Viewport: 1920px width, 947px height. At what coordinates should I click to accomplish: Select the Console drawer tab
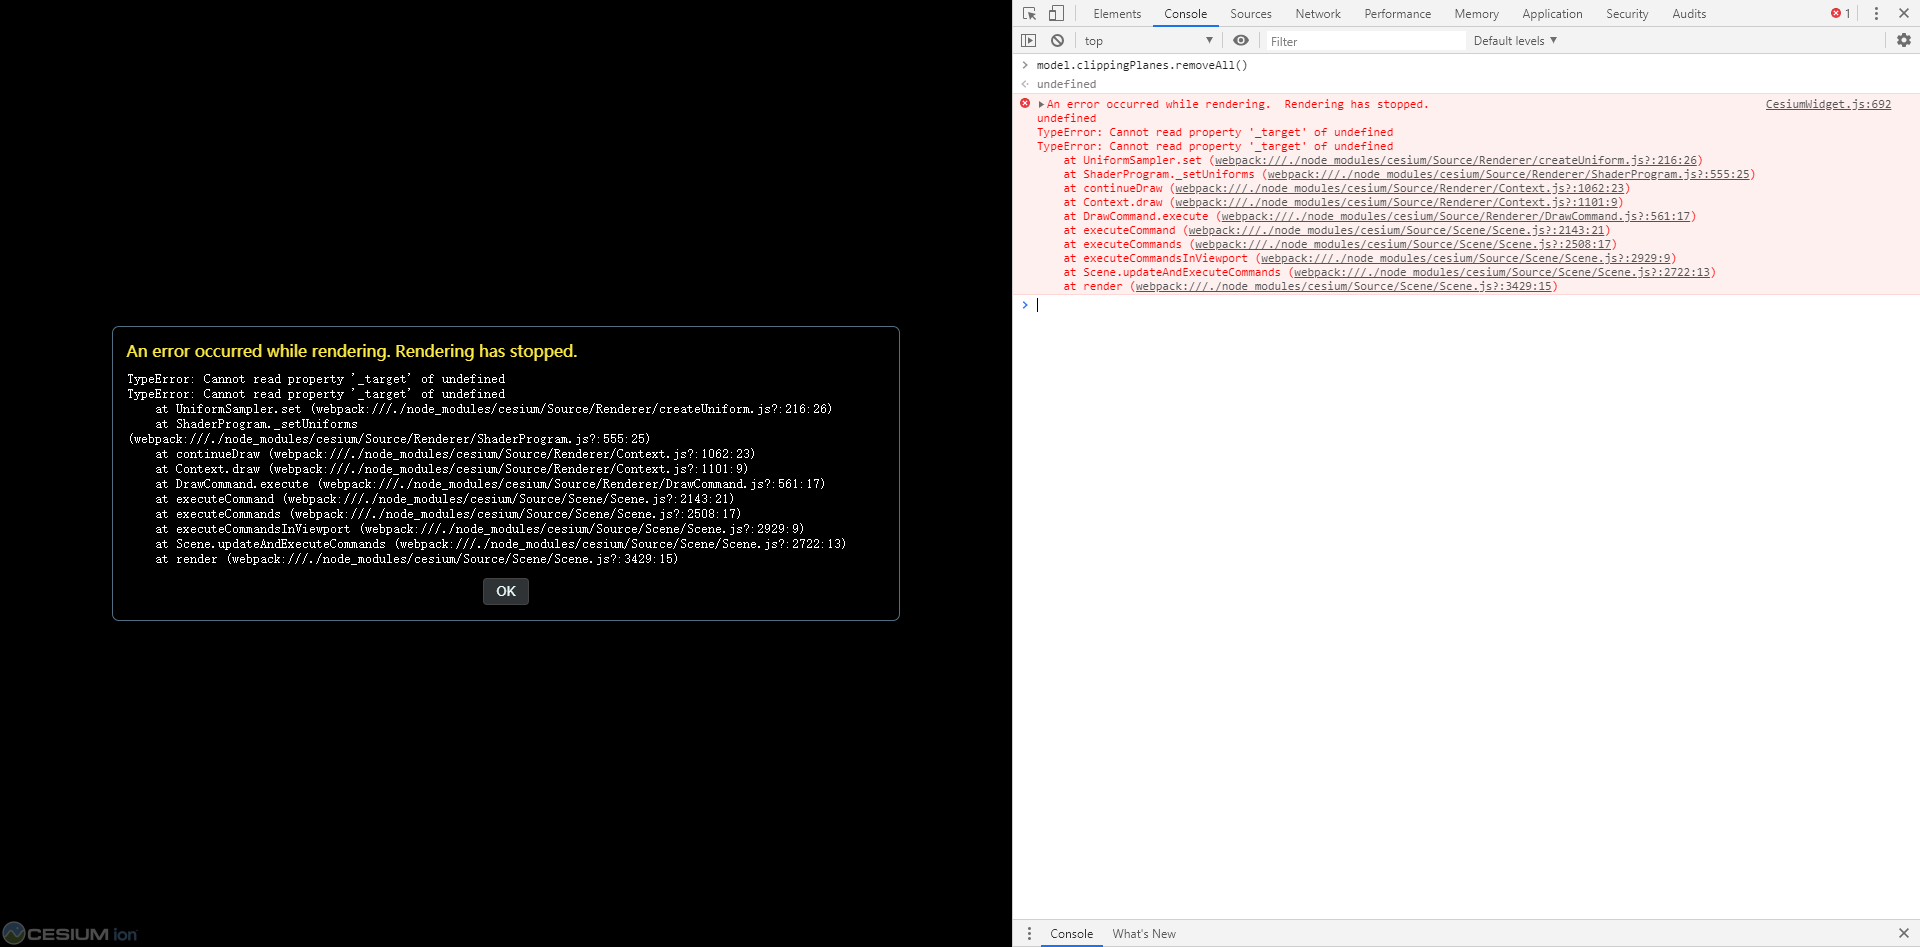coord(1071,933)
